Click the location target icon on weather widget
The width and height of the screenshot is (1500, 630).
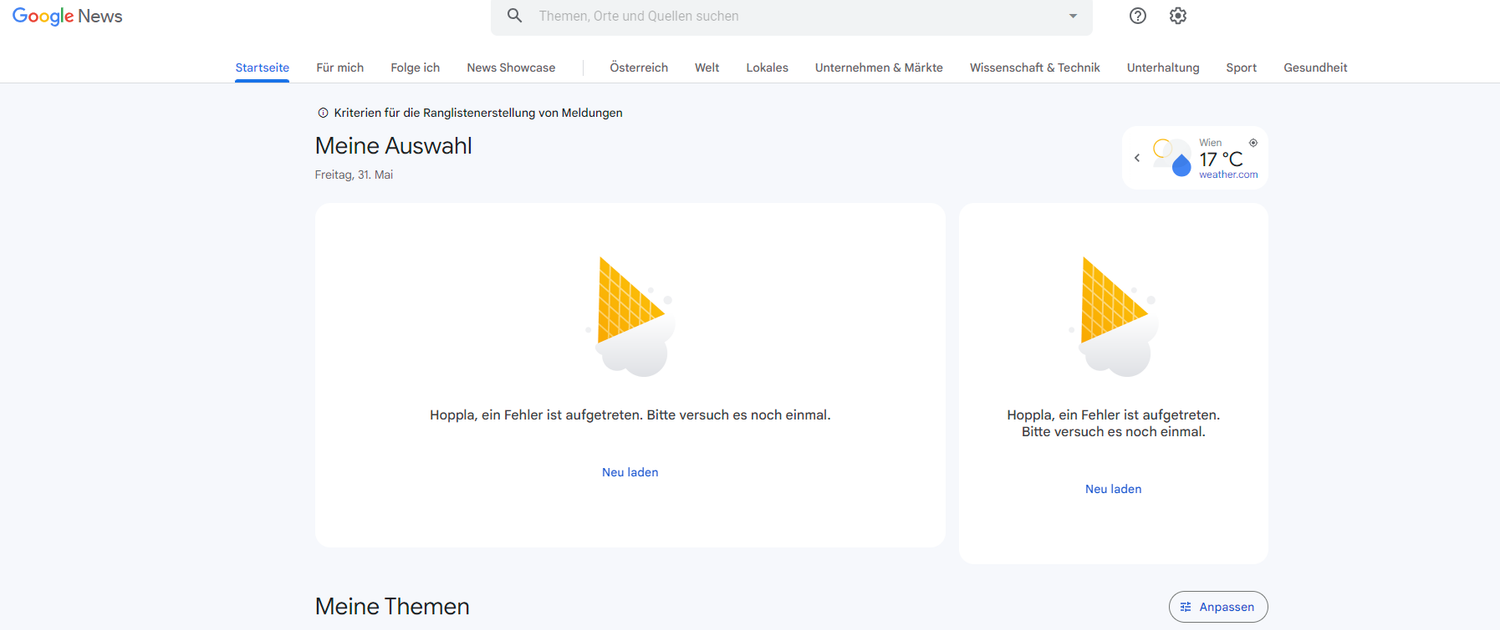[1253, 141]
